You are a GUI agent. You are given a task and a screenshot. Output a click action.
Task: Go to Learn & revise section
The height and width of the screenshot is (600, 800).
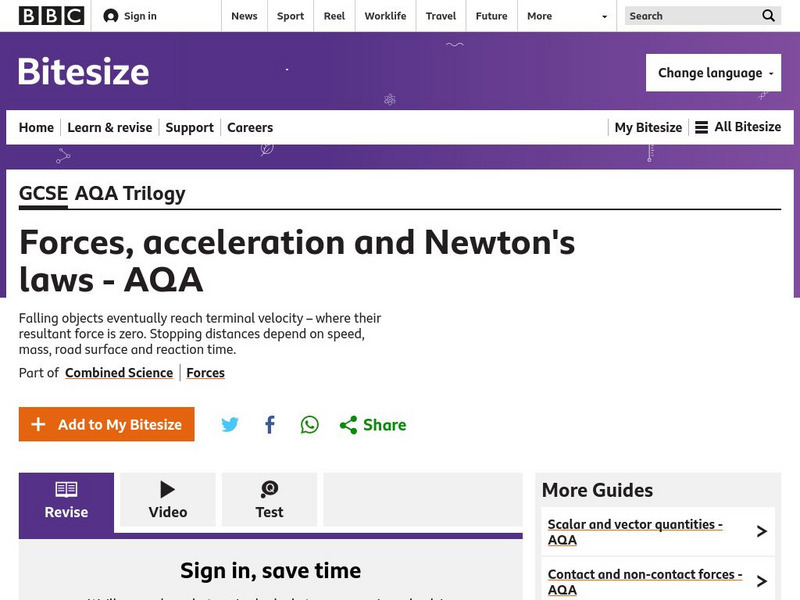coord(110,127)
